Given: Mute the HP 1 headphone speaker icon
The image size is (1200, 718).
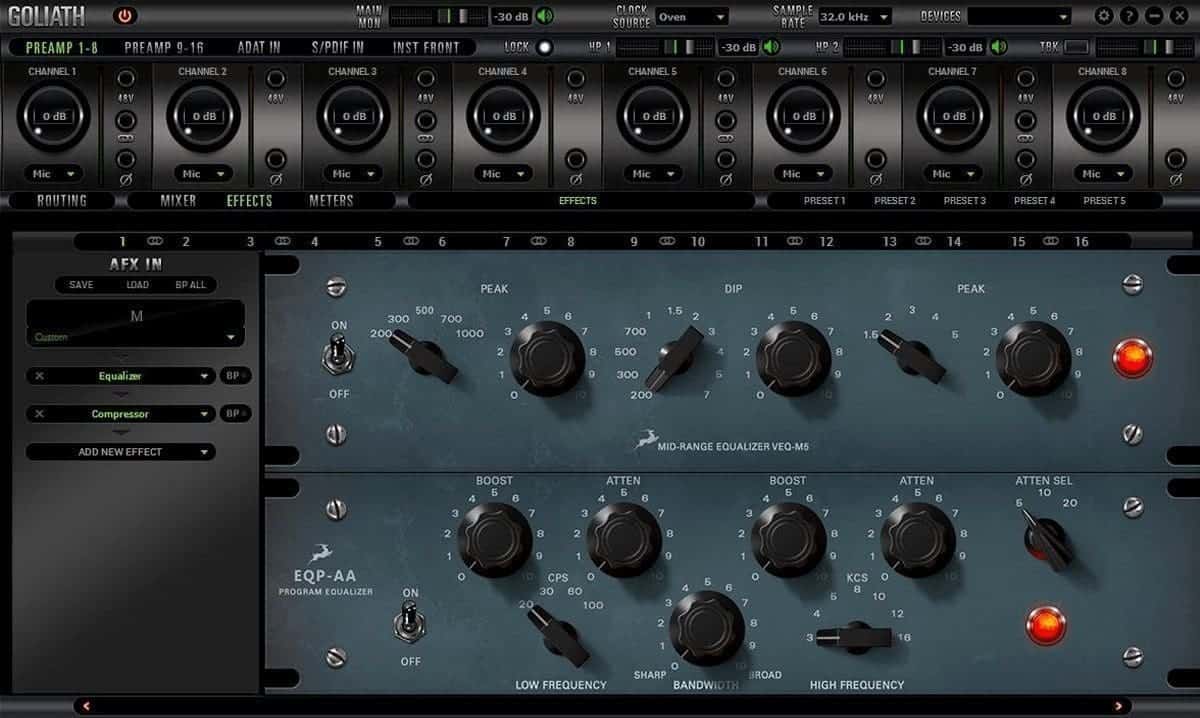Looking at the screenshot, I should pyautogui.click(x=771, y=47).
